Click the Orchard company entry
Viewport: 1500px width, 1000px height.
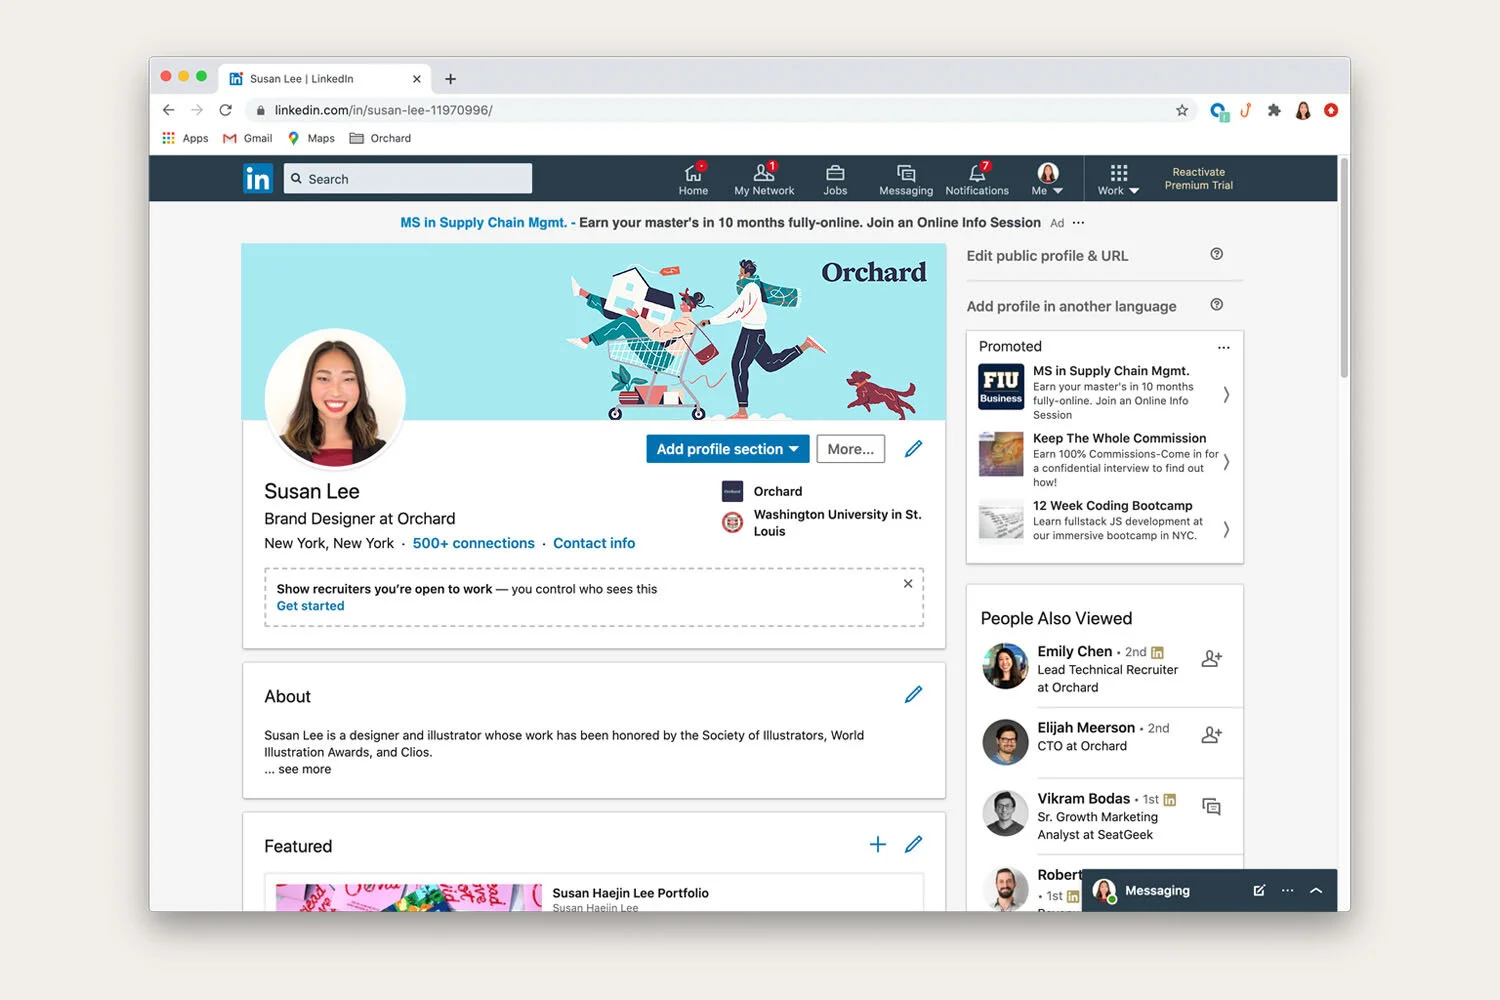(x=762, y=491)
